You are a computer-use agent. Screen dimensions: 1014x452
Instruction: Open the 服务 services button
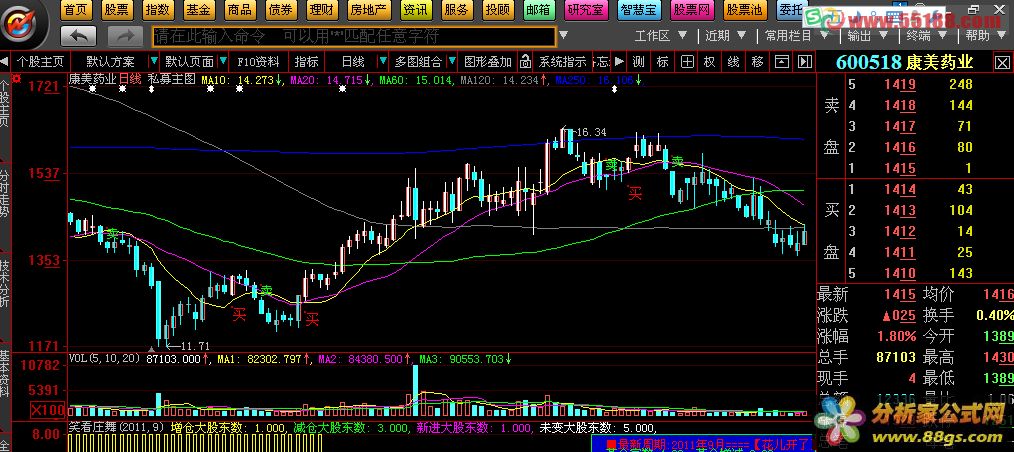(457, 9)
